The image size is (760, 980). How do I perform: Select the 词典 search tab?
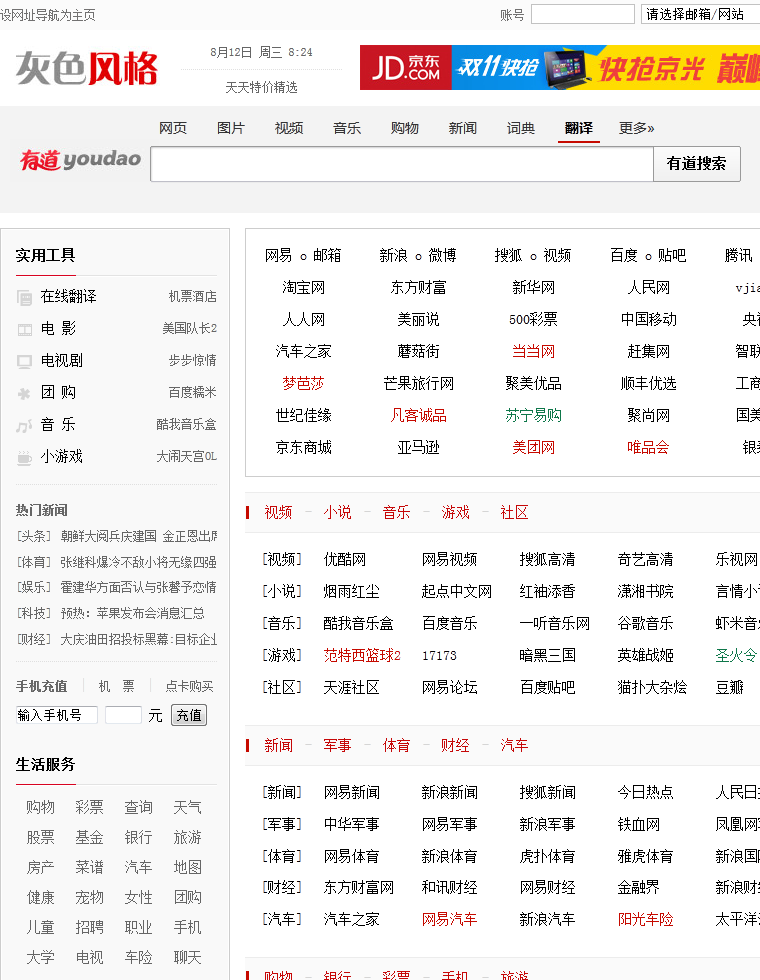point(521,128)
